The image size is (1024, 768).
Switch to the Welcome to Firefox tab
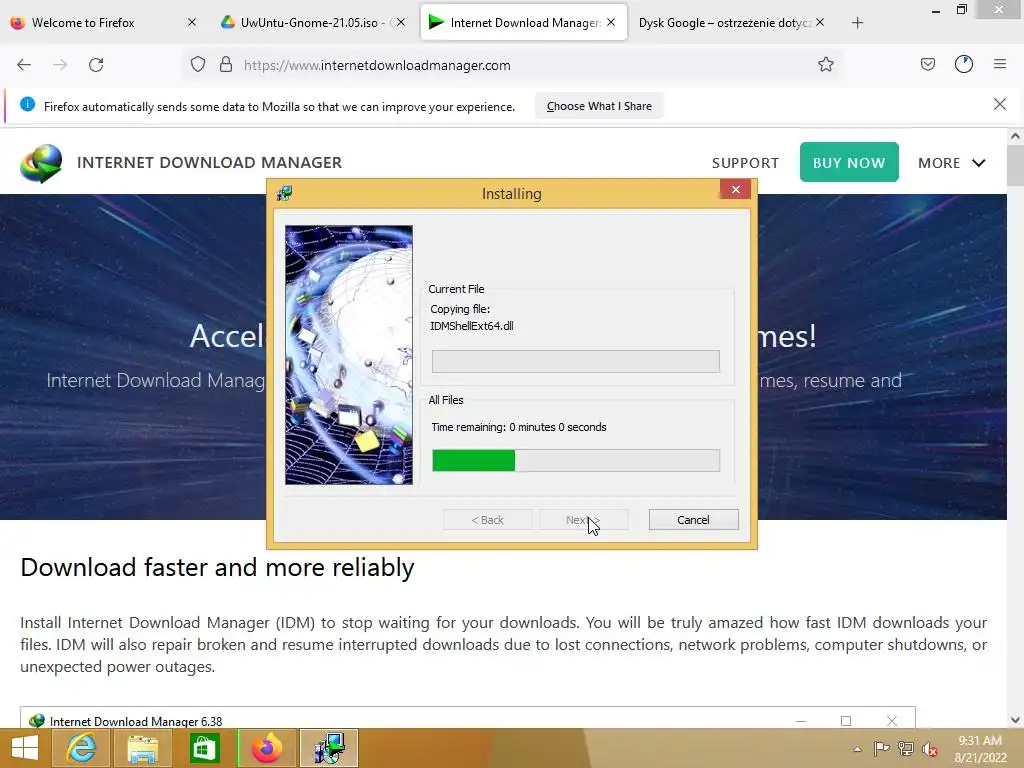tap(103, 22)
